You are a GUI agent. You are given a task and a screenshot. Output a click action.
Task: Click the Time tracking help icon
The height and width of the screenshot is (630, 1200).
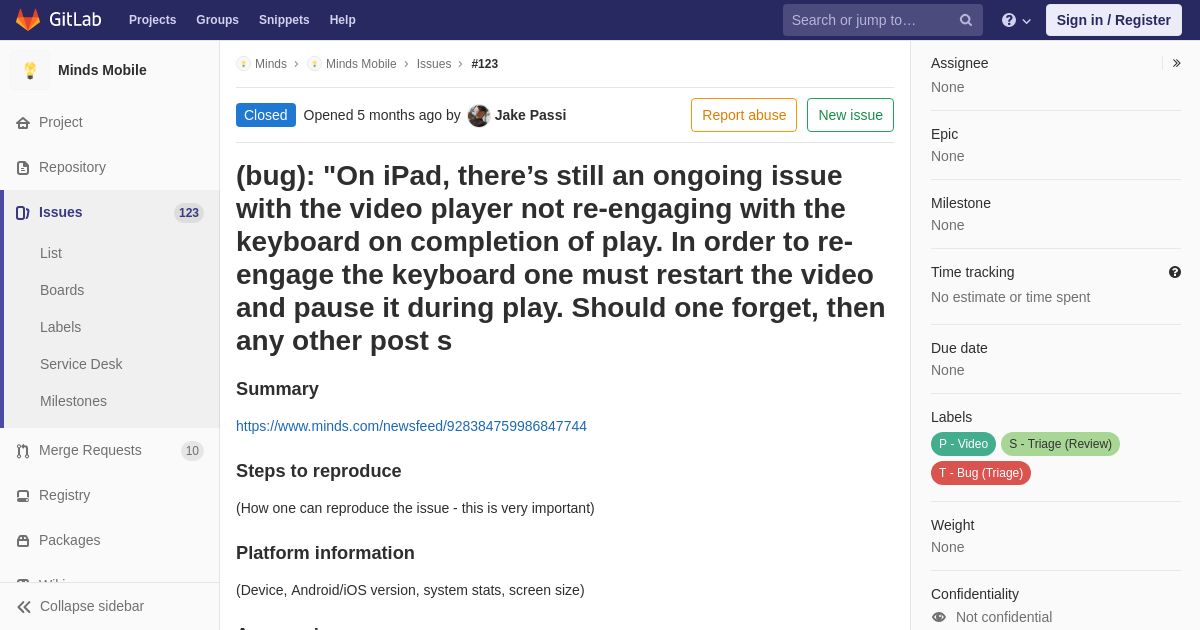pyautogui.click(x=1175, y=272)
